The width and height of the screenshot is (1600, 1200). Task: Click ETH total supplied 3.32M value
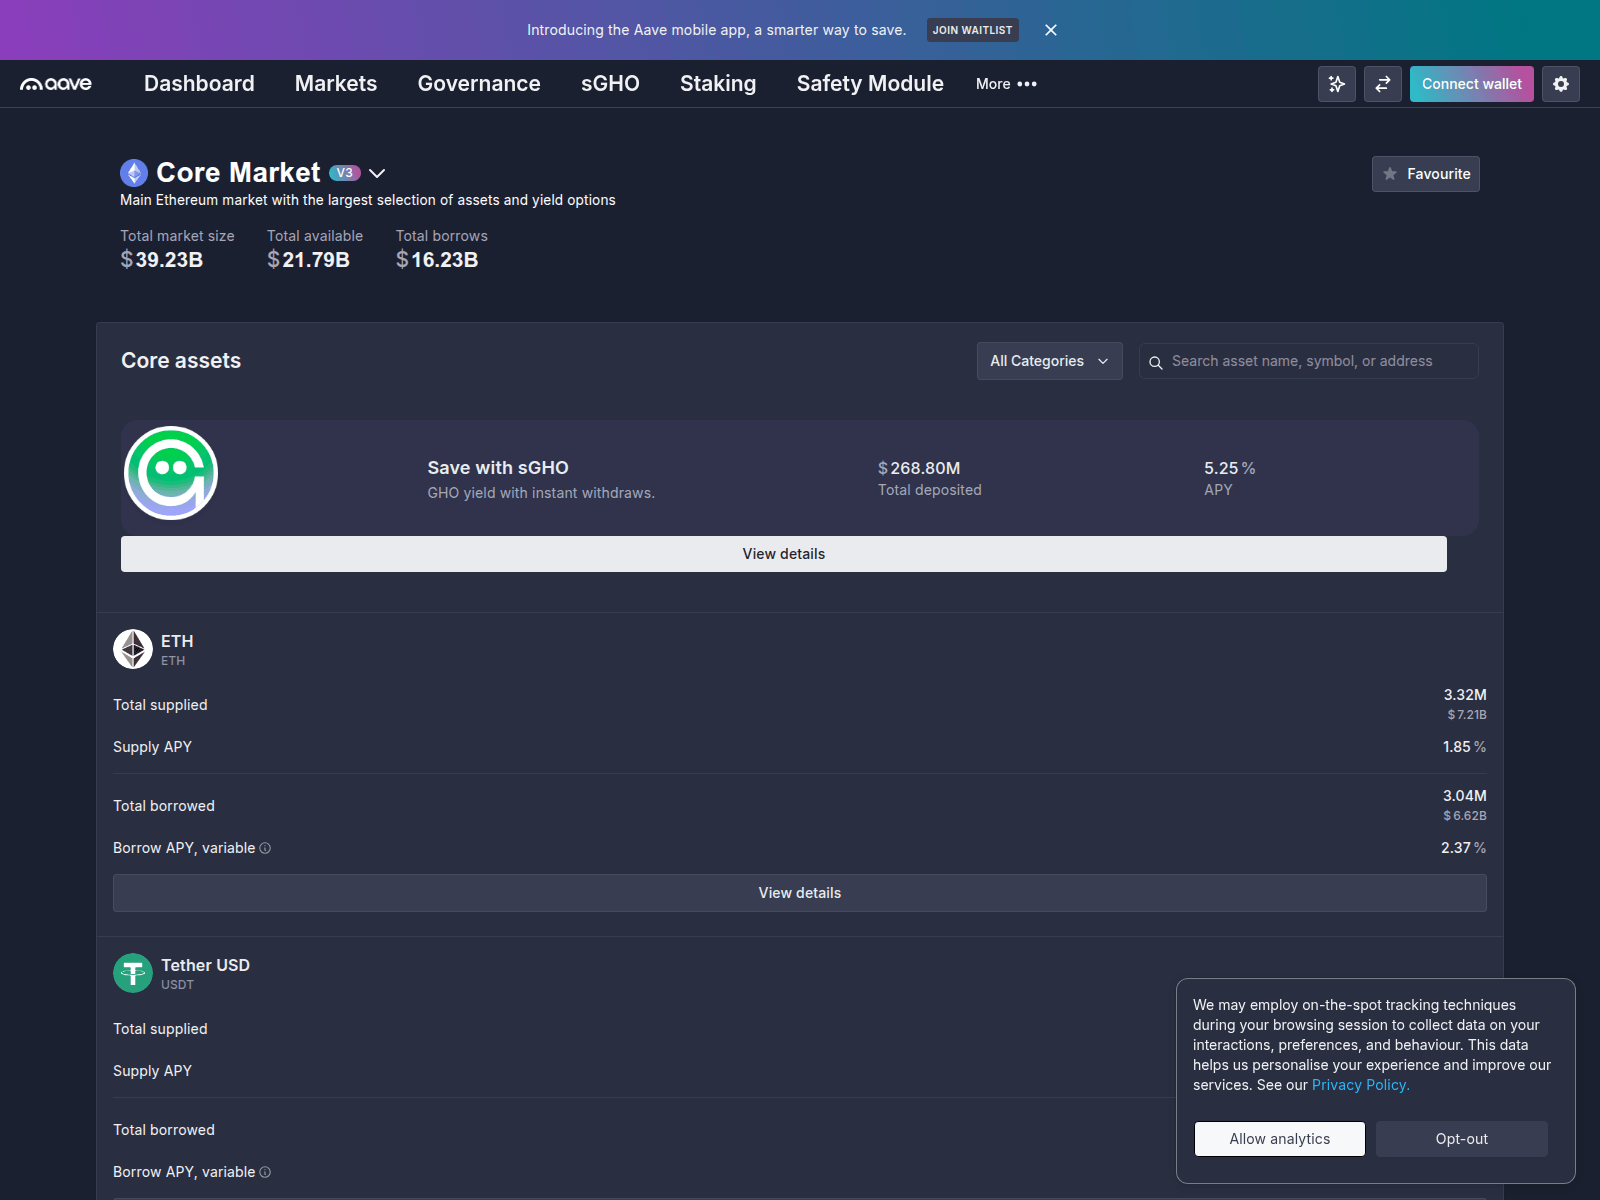click(1465, 695)
